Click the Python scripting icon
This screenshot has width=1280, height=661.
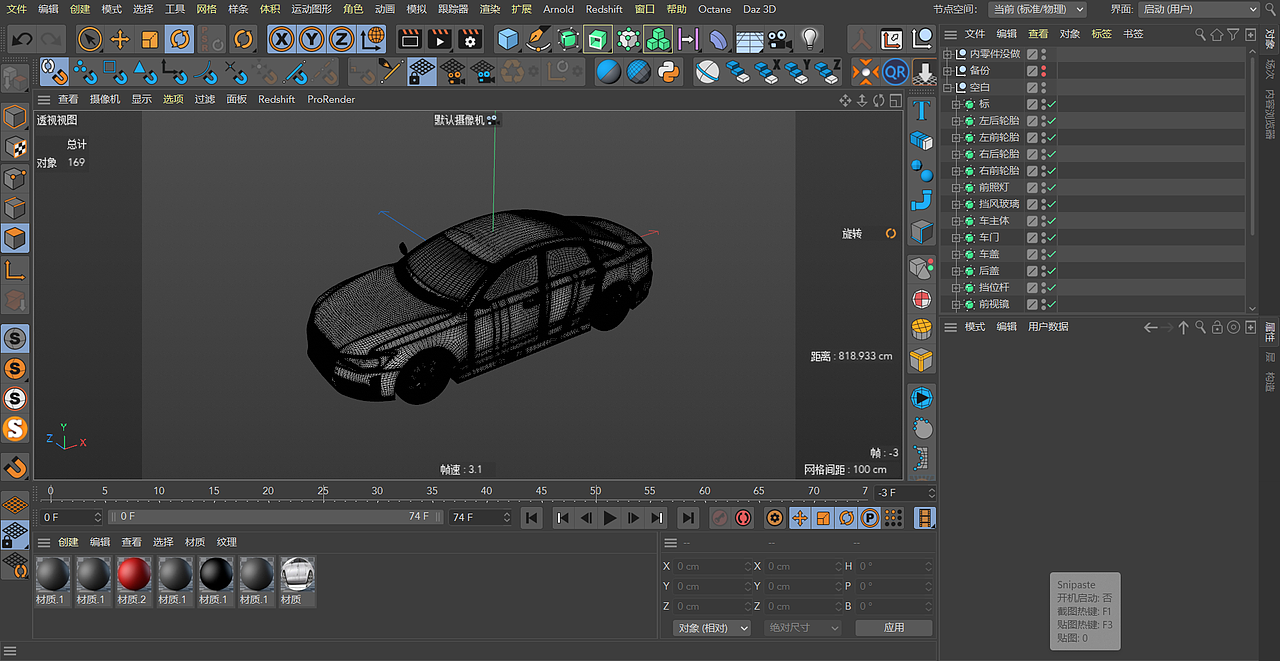[x=668, y=71]
